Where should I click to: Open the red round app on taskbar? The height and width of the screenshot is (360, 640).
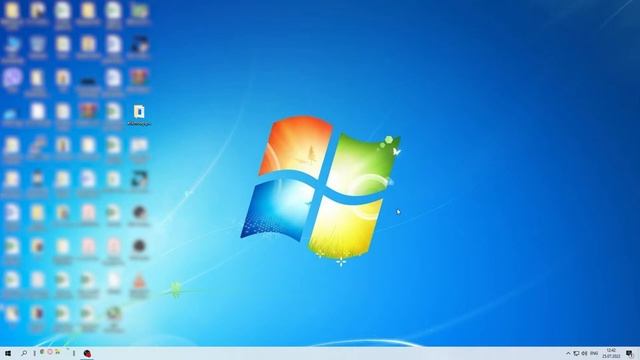click(87, 353)
